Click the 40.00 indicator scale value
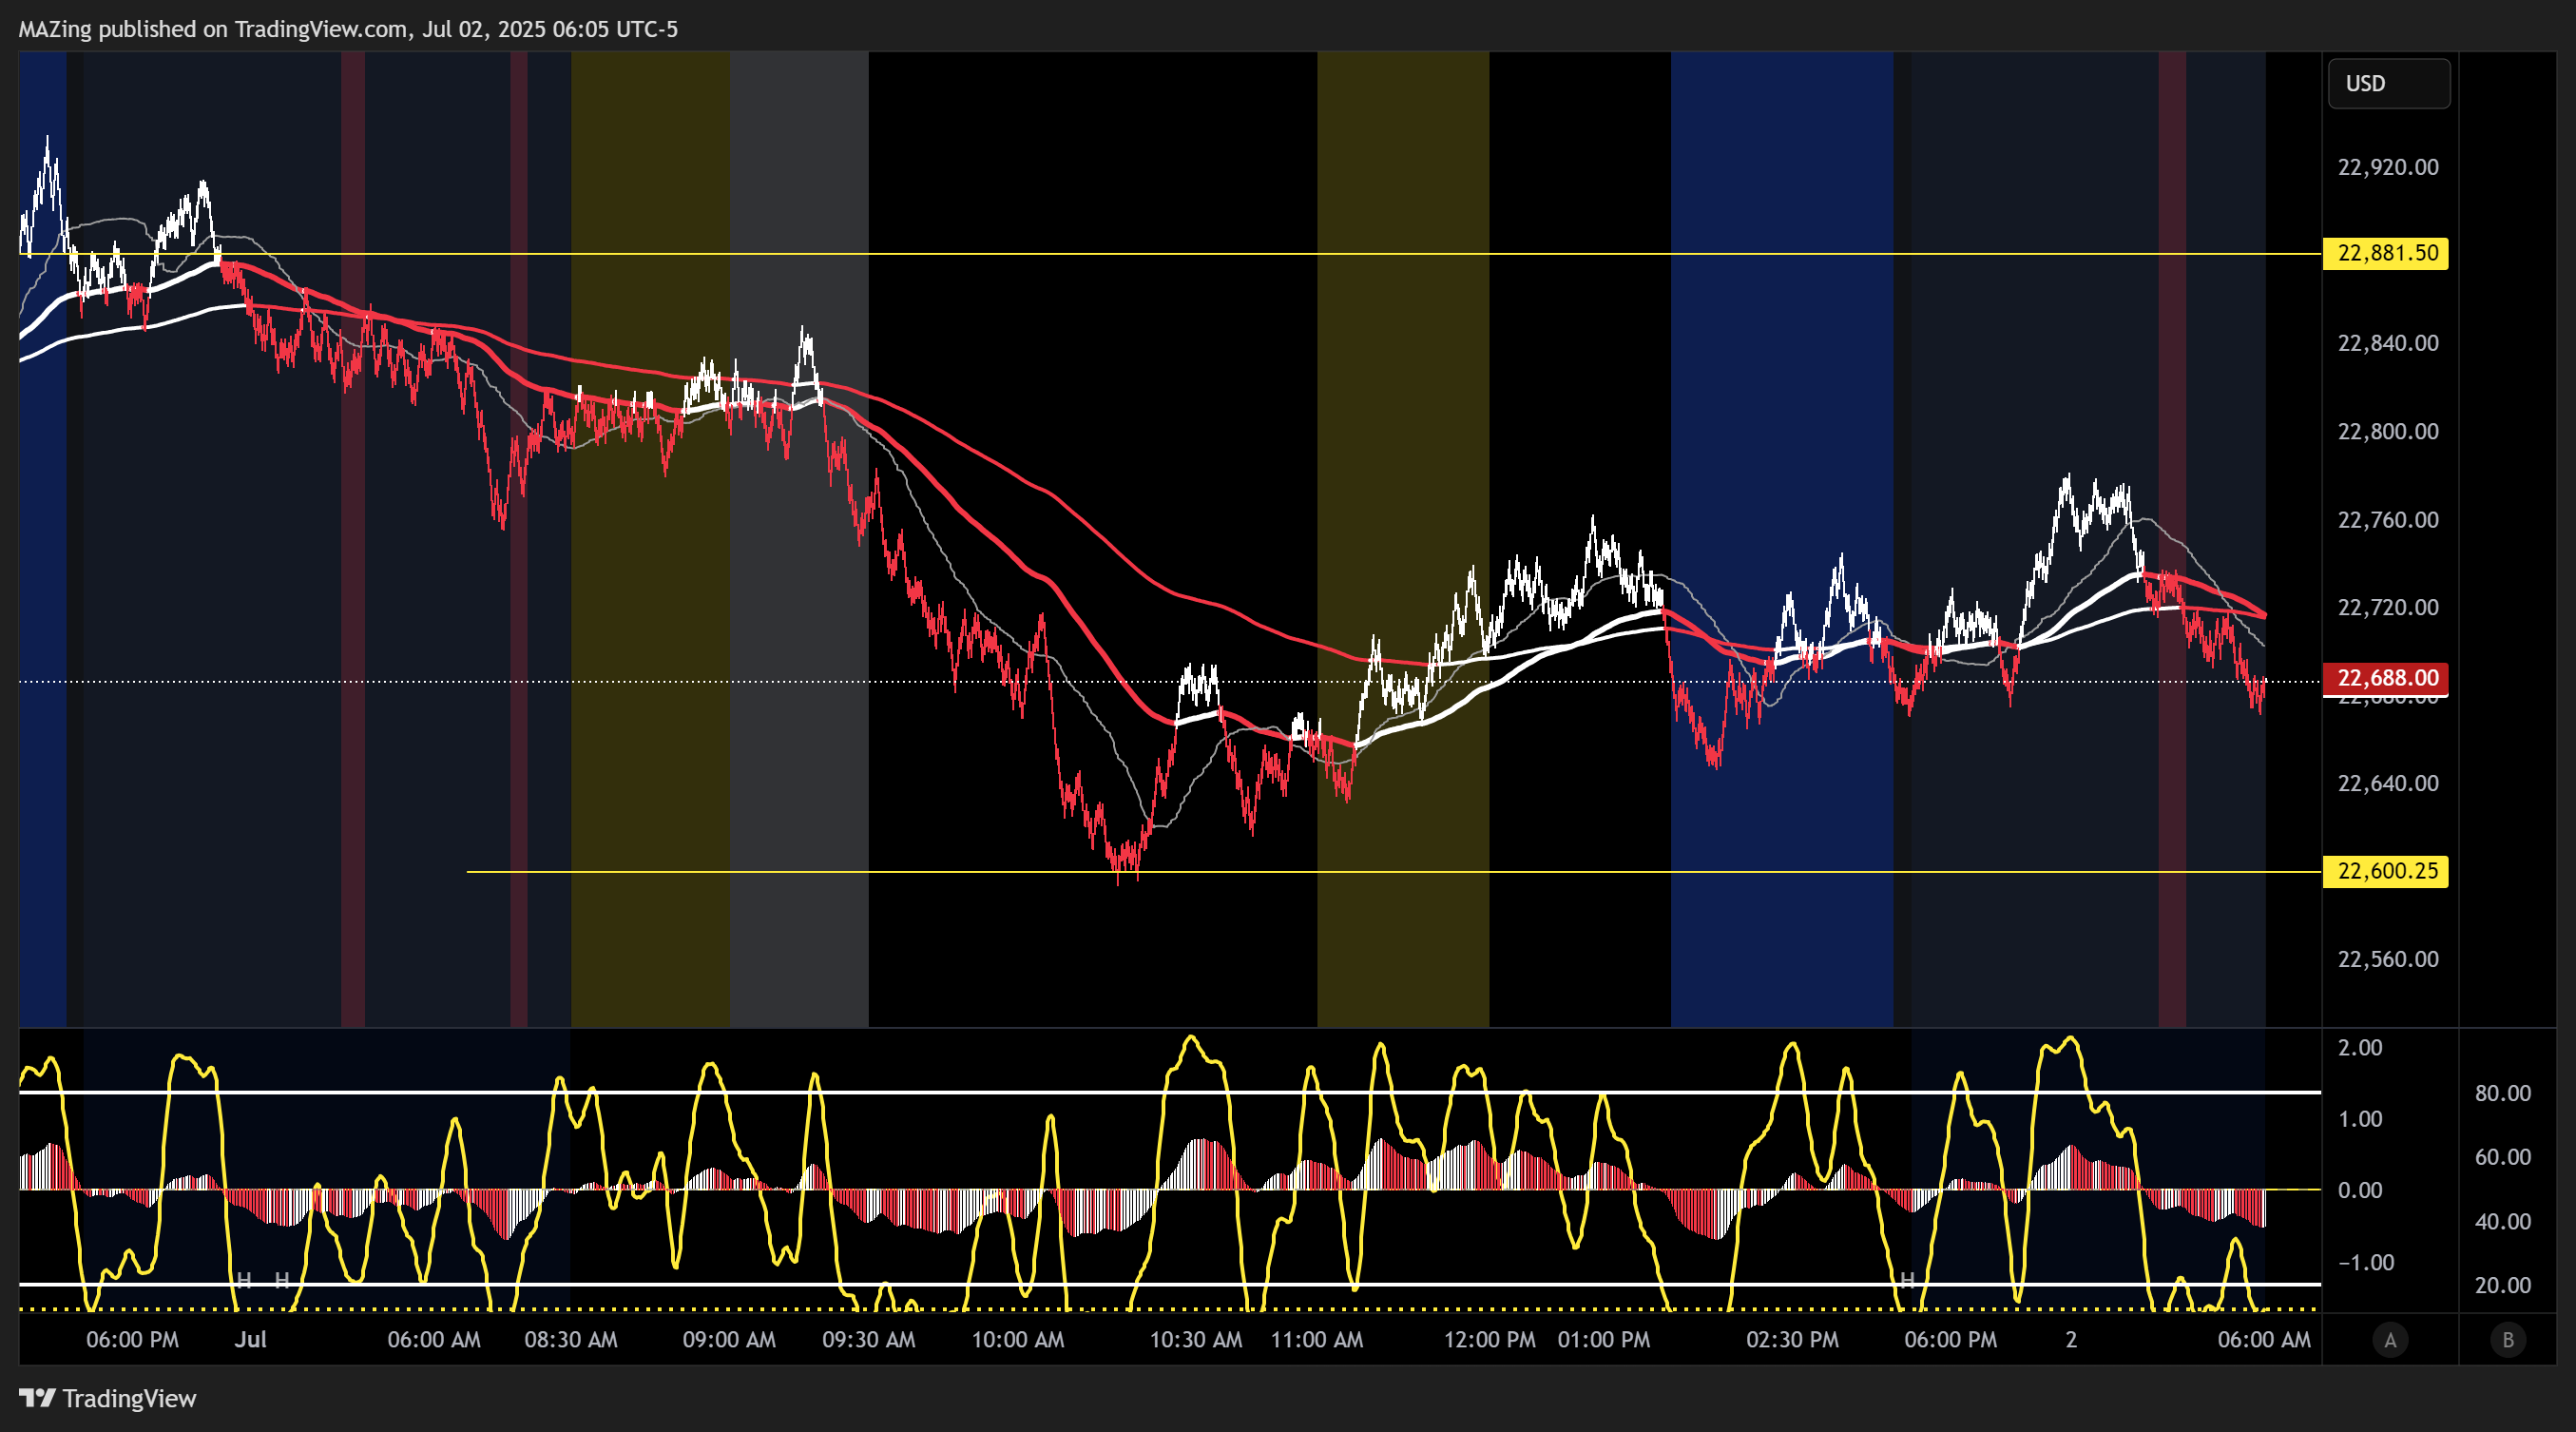 [2503, 1221]
